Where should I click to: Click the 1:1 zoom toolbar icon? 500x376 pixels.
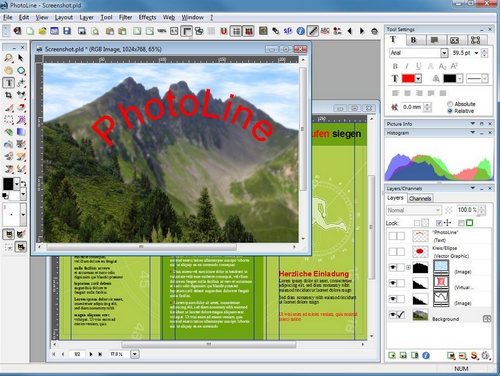pyautogui.click(x=174, y=31)
